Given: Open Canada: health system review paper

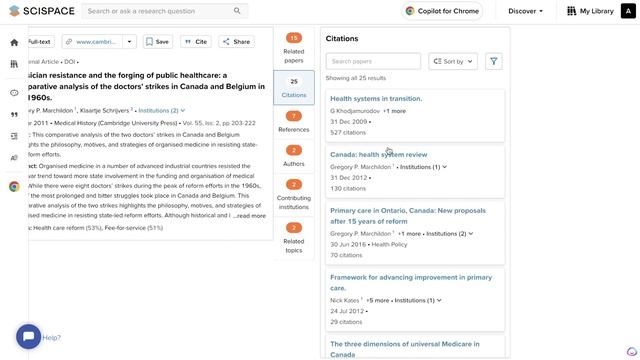Looking at the screenshot, I should [x=378, y=155].
